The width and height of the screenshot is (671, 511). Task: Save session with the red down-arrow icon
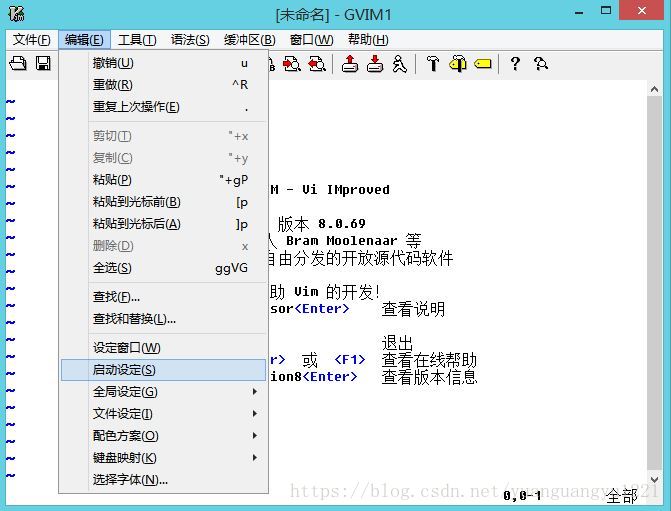375,64
